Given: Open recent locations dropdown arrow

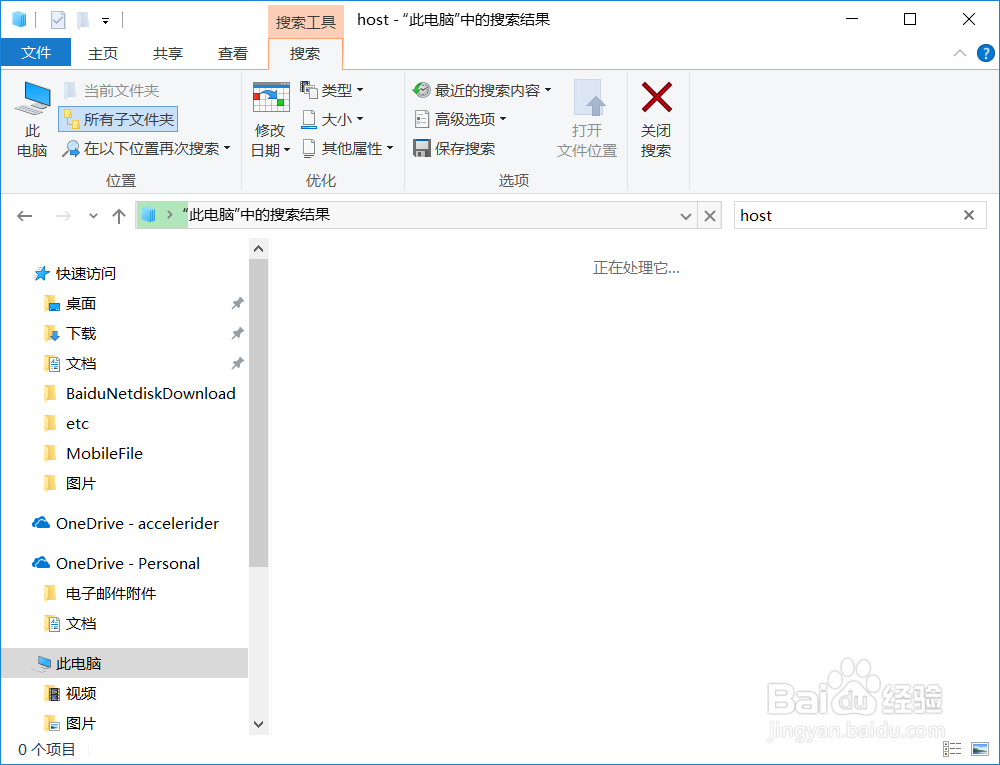Looking at the screenshot, I should click(93, 216).
